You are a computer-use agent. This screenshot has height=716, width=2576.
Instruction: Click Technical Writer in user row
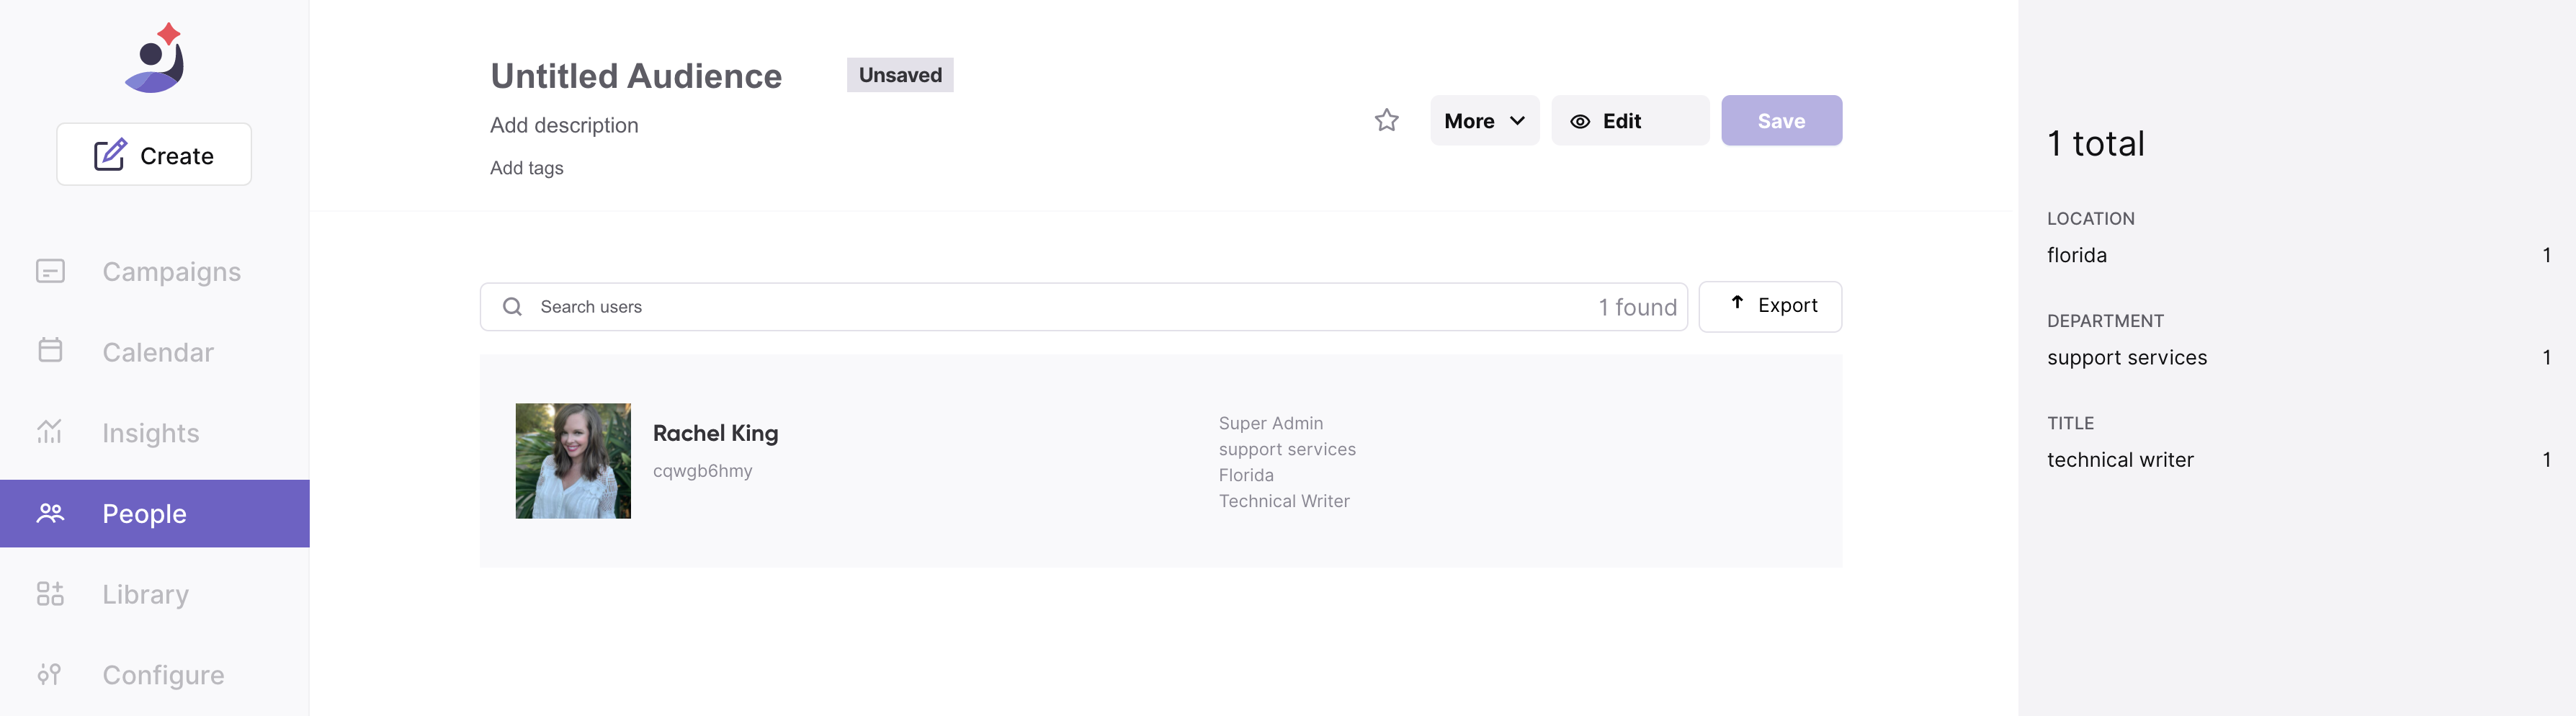1284,501
